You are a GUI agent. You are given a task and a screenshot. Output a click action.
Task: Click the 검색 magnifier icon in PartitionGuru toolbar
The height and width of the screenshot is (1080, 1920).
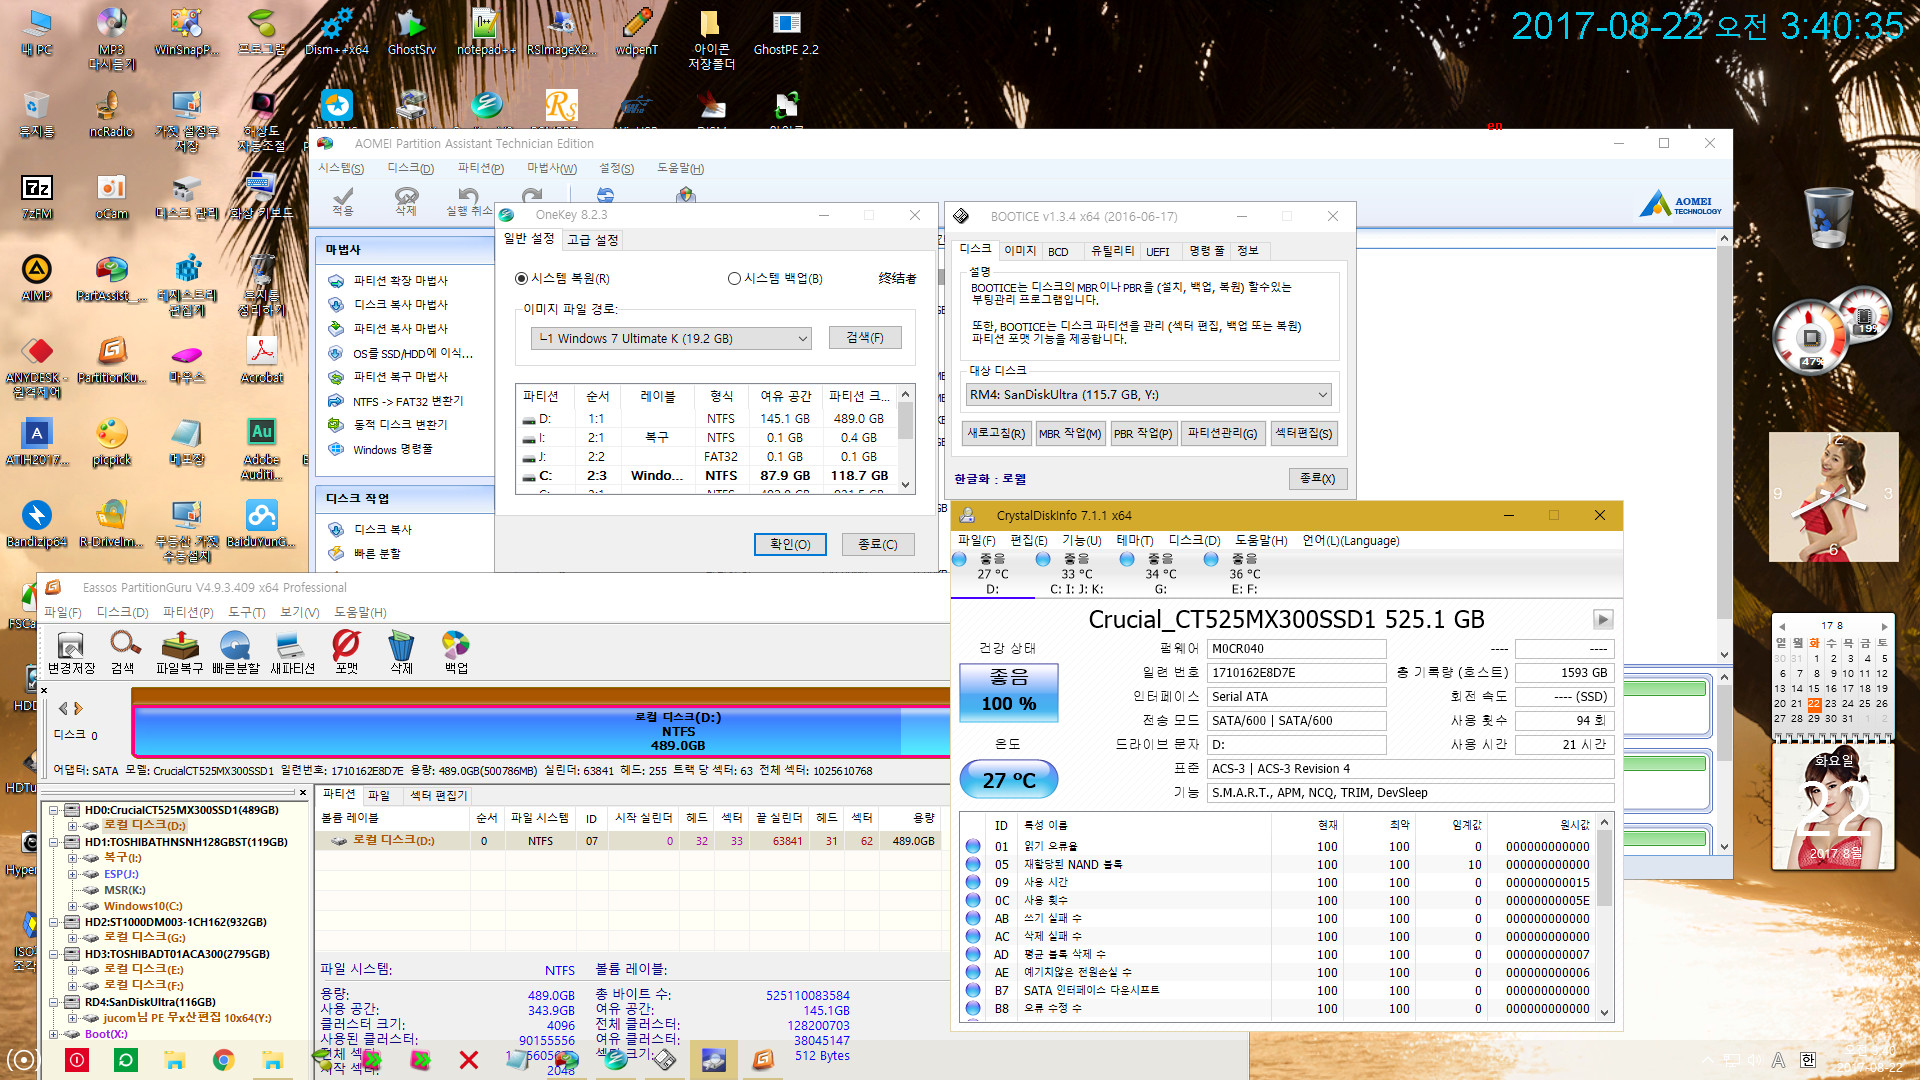click(x=123, y=653)
